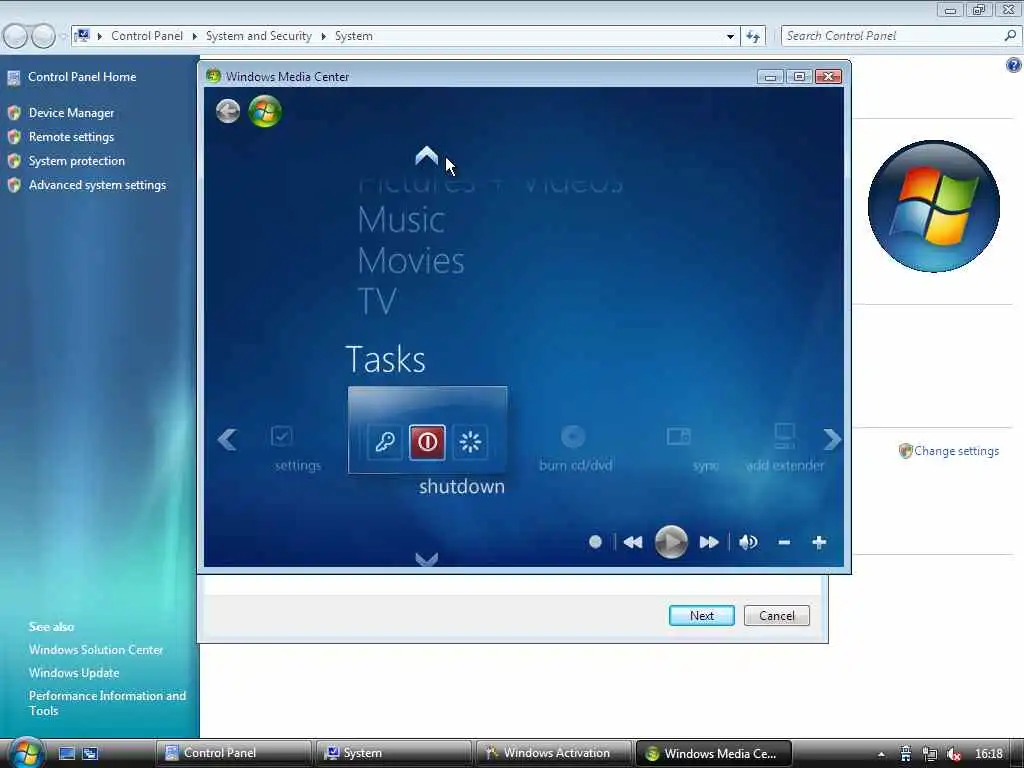
Task: Click the Device Manager shield icon
Action: 14,113
